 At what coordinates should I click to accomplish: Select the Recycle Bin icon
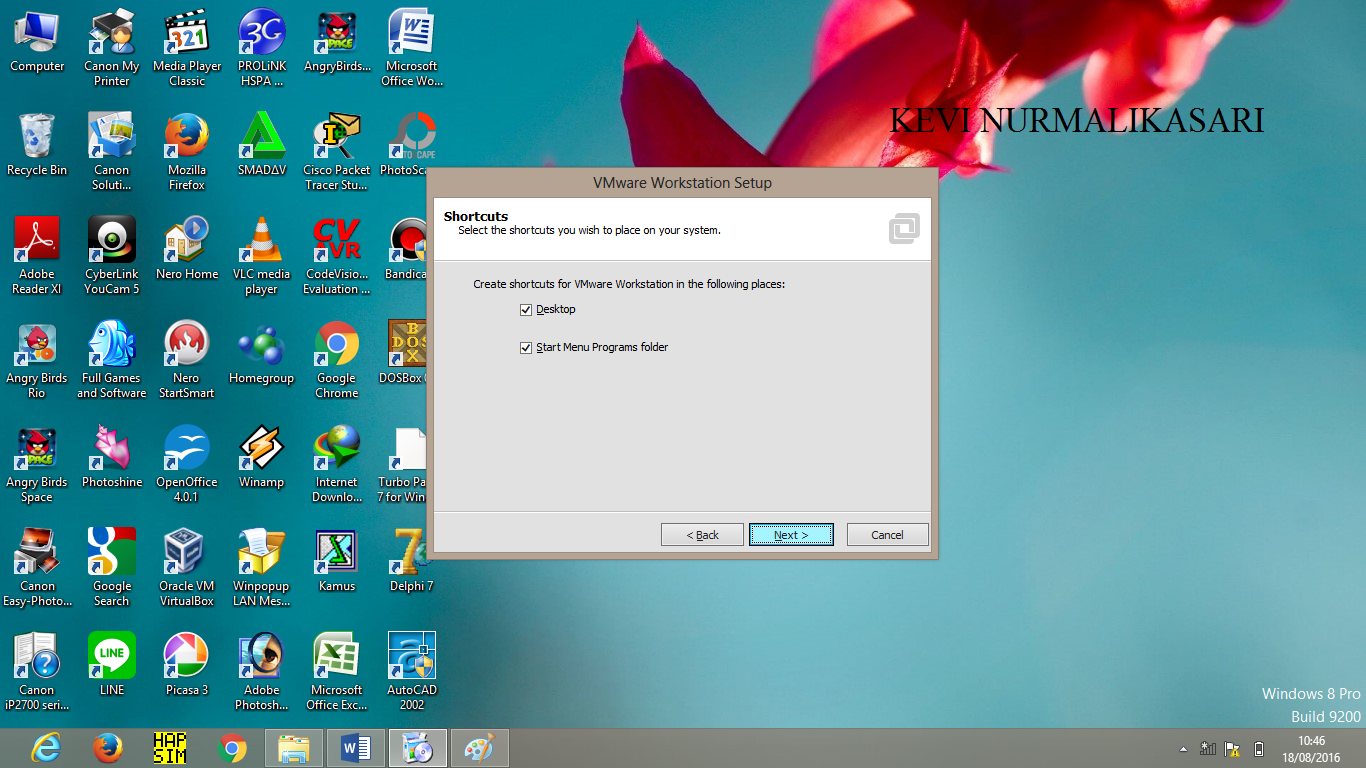click(x=37, y=146)
